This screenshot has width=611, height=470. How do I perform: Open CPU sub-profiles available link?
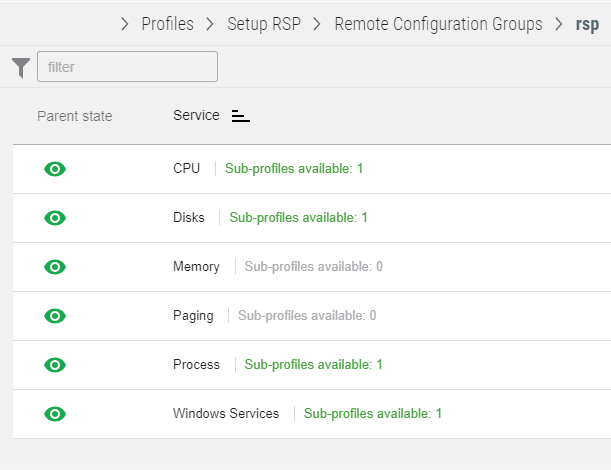point(294,168)
